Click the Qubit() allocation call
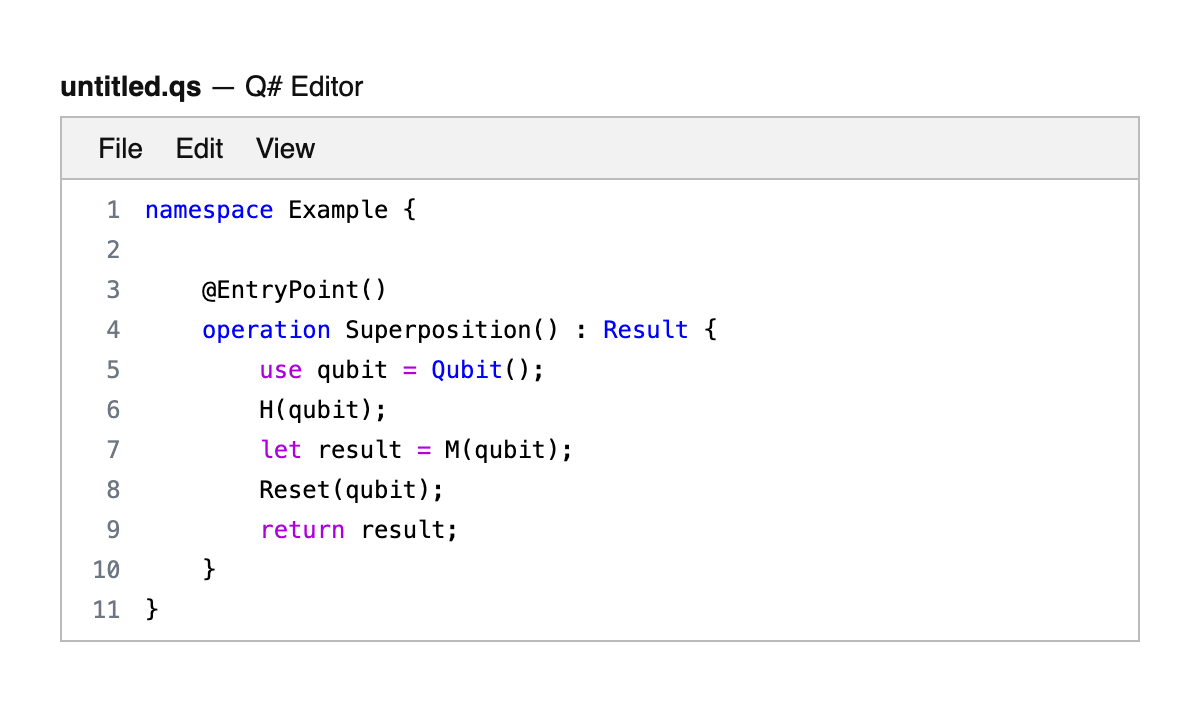Screen dimensions: 1200x710 [x=480, y=370]
